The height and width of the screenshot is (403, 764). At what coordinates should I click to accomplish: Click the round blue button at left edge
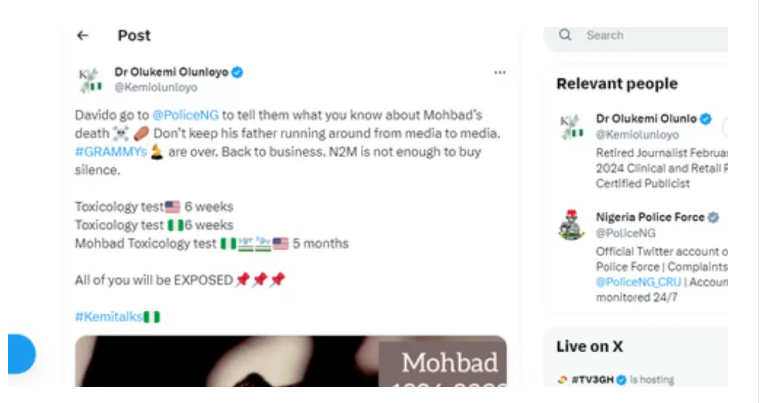[21, 354]
